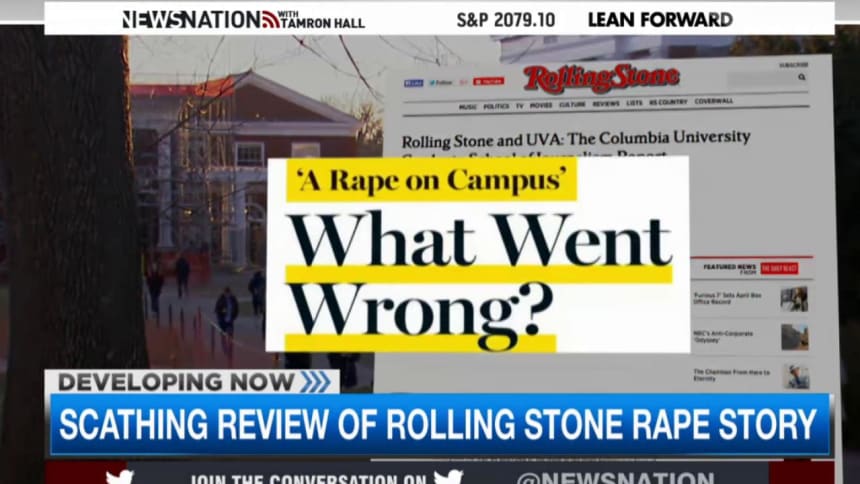Screen dimensions: 860x484
Task: Click the 'Furious 7' story thumbnail
Action: pos(794,299)
